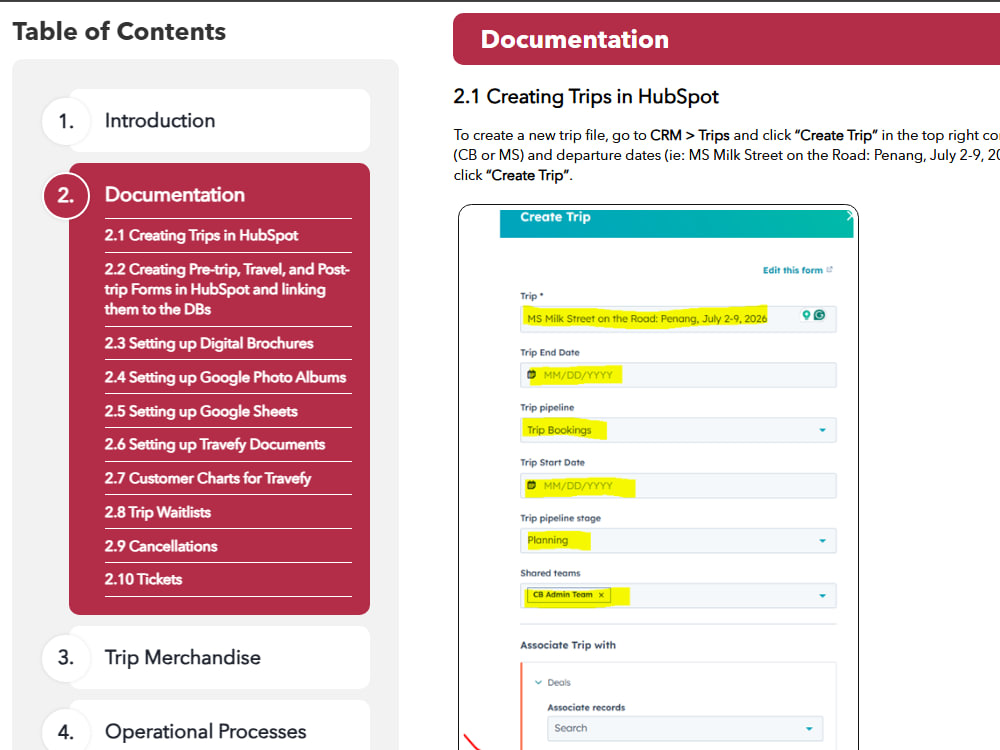Open the Trip Merchandise section
Viewport: 1000px width, 750px height.
tap(219, 657)
